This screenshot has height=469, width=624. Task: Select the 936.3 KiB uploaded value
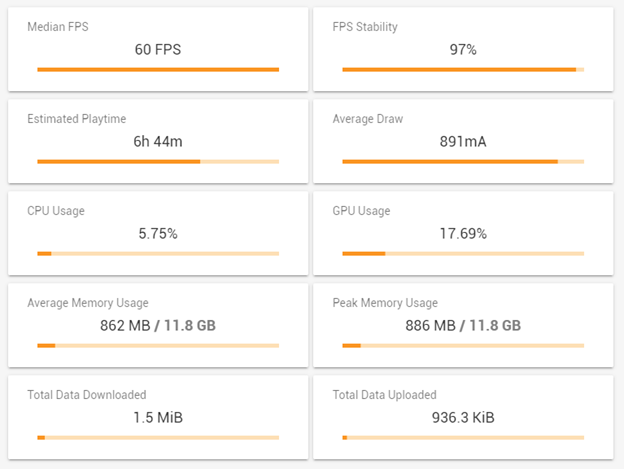click(463, 417)
